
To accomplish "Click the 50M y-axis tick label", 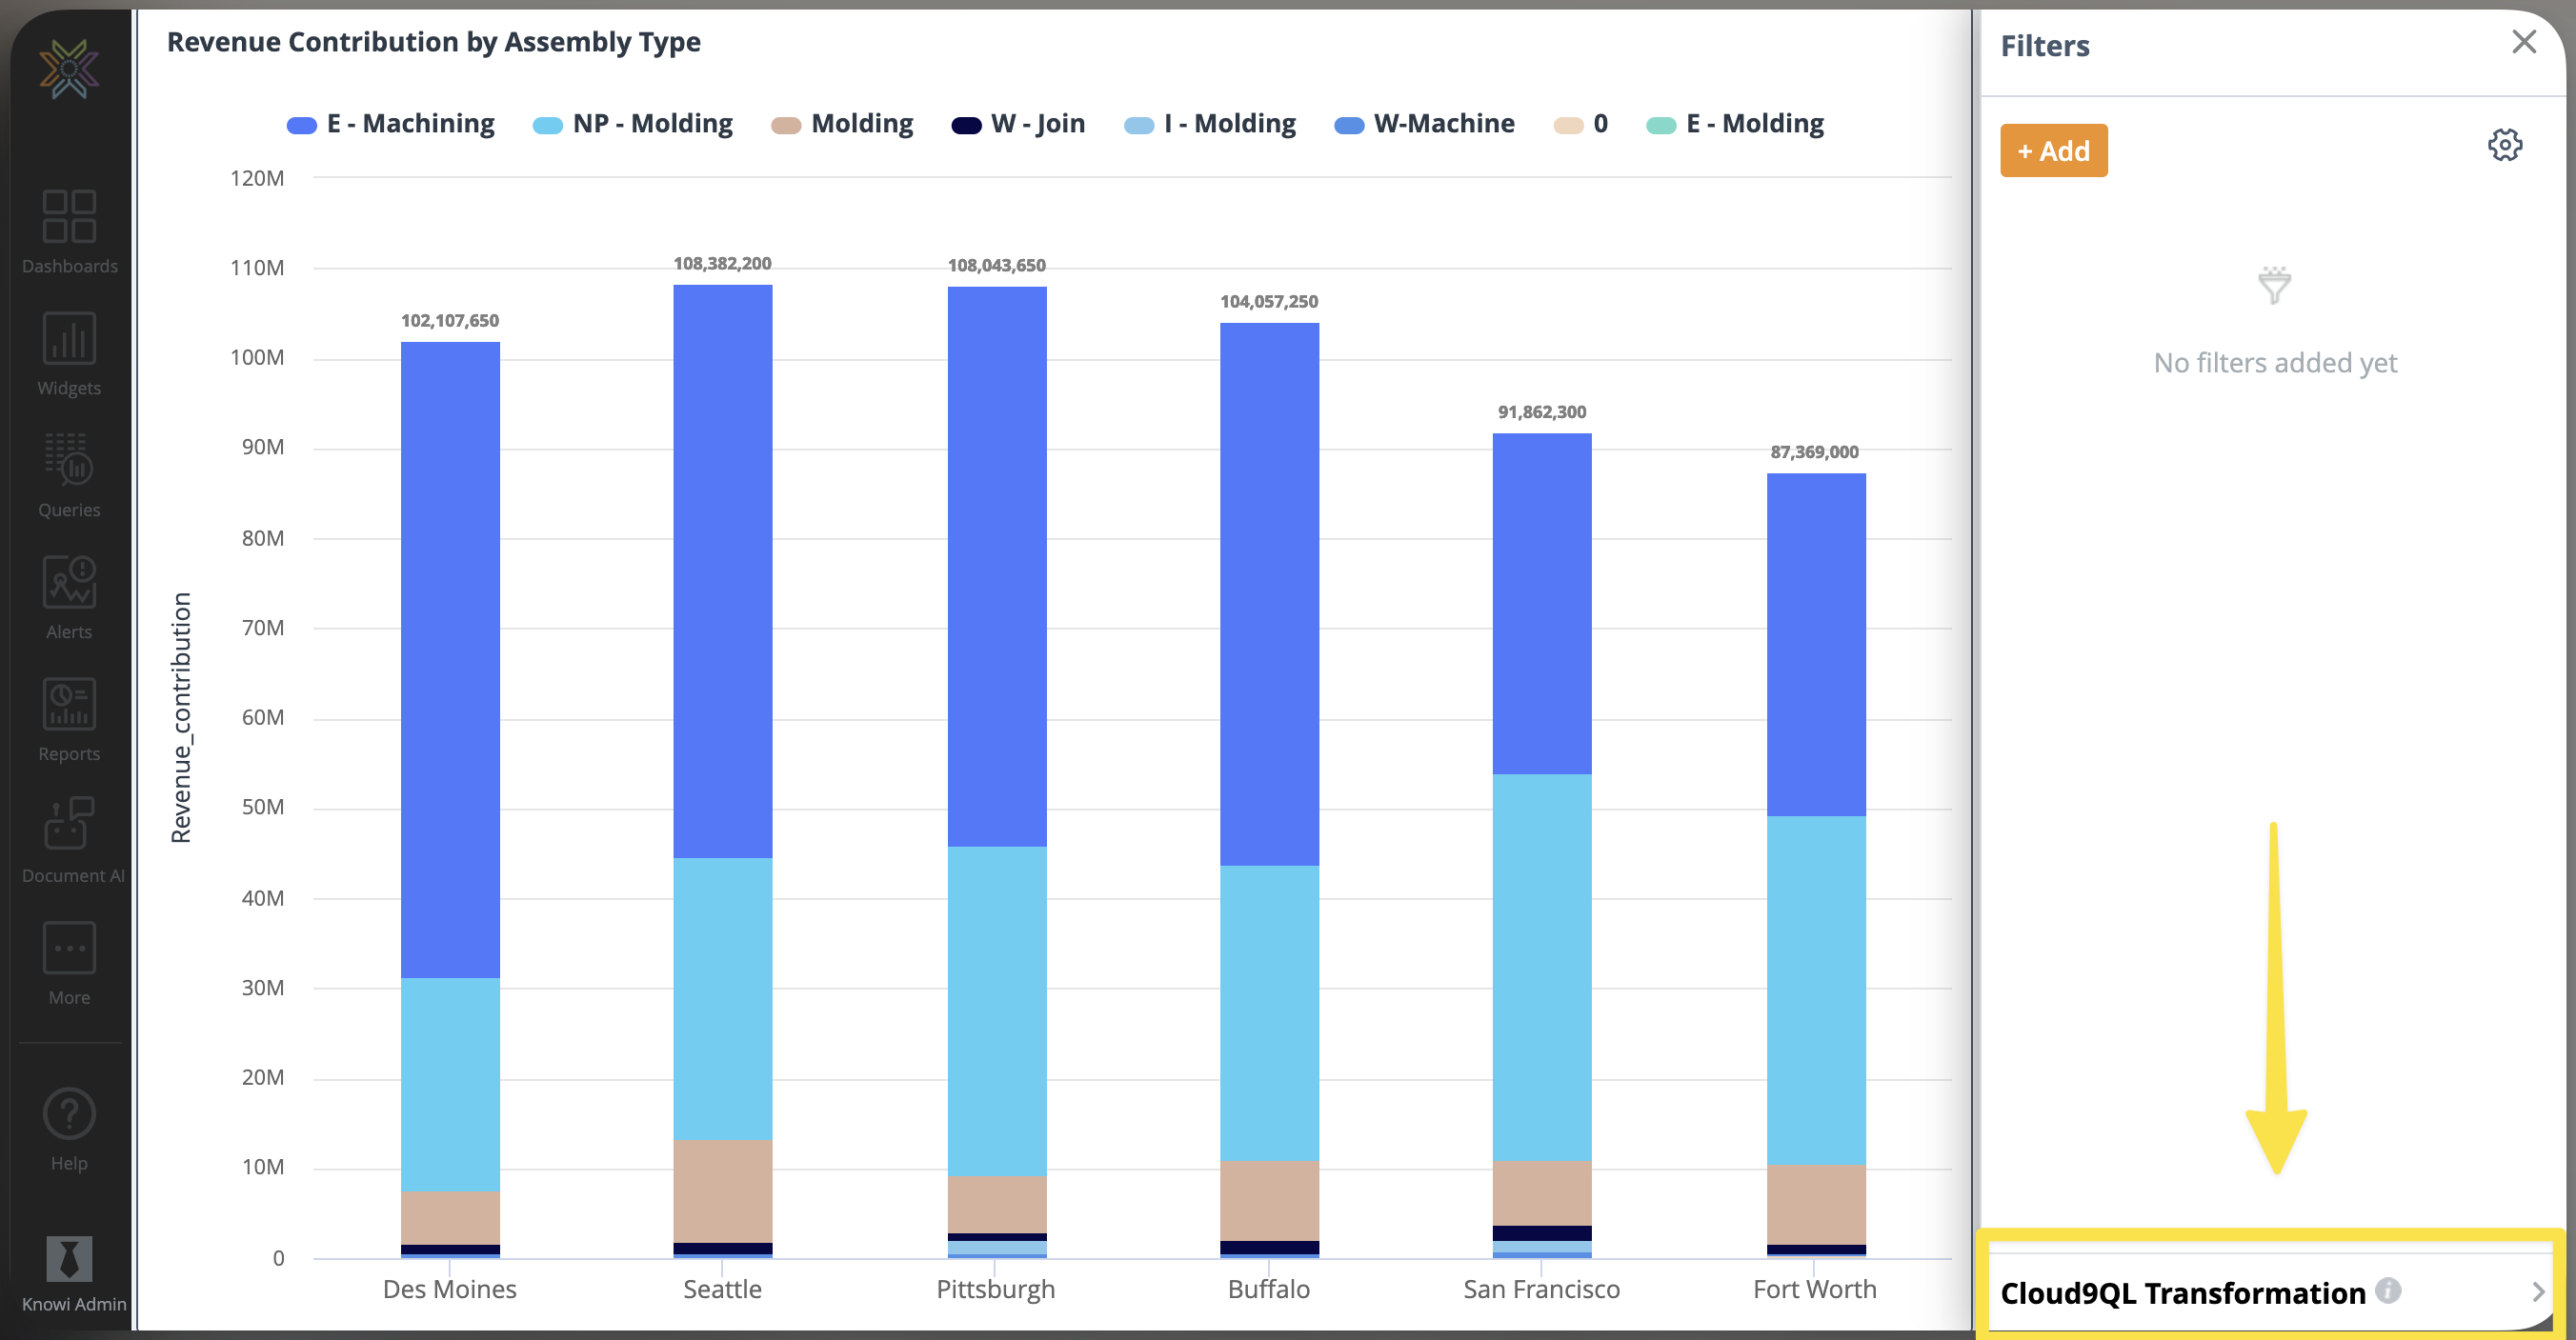I will pos(263,807).
